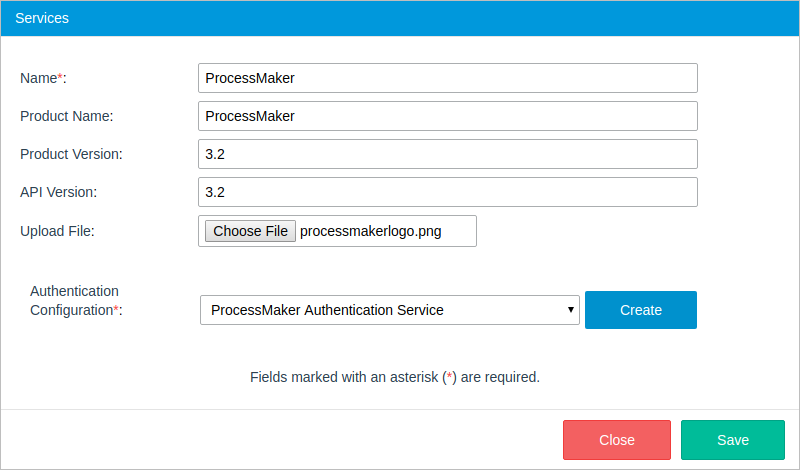The width and height of the screenshot is (800, 470).
Task: Select the Product Name label
Action: pos(67,116)
